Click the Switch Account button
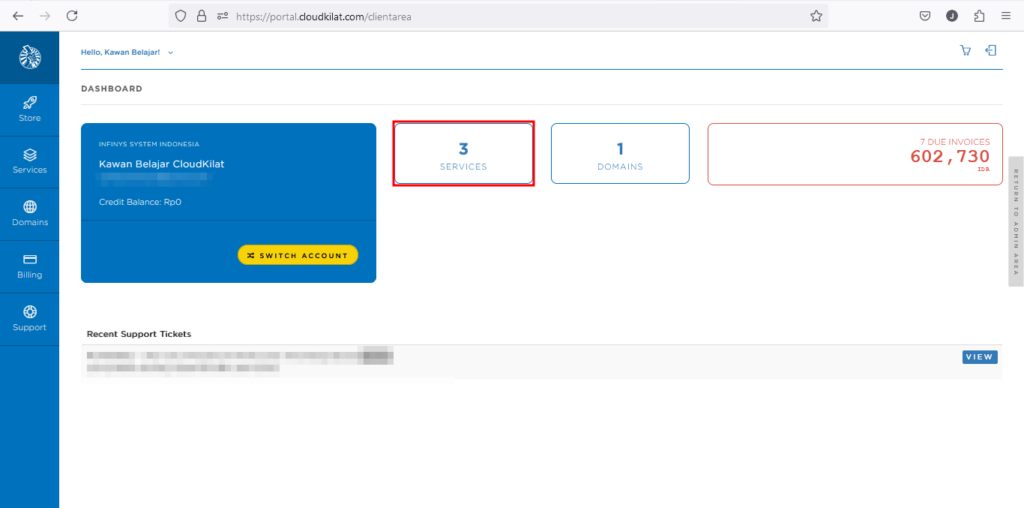 pos(298,255)
